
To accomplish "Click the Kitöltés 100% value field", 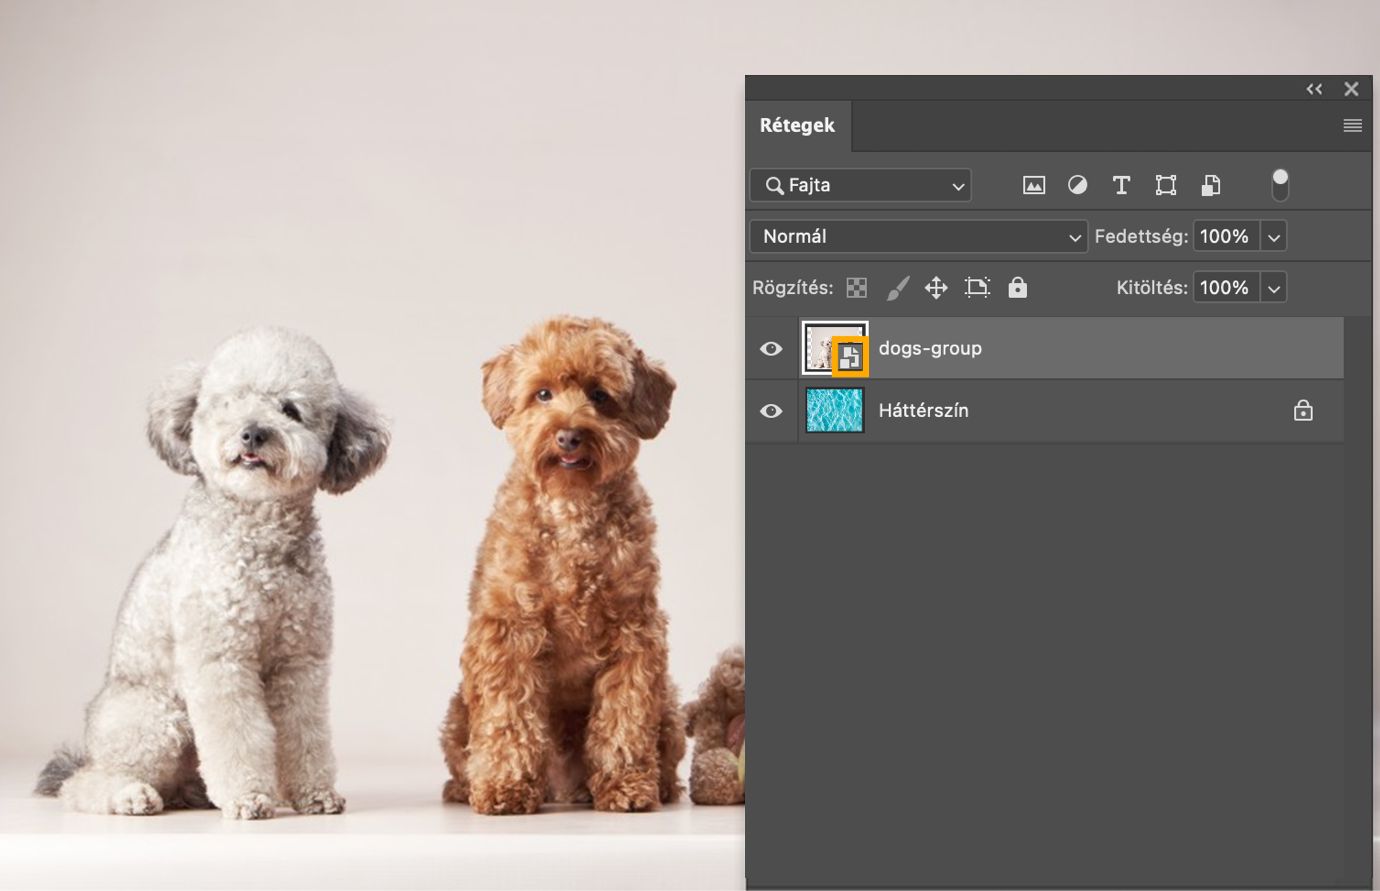I will 1226,288.
